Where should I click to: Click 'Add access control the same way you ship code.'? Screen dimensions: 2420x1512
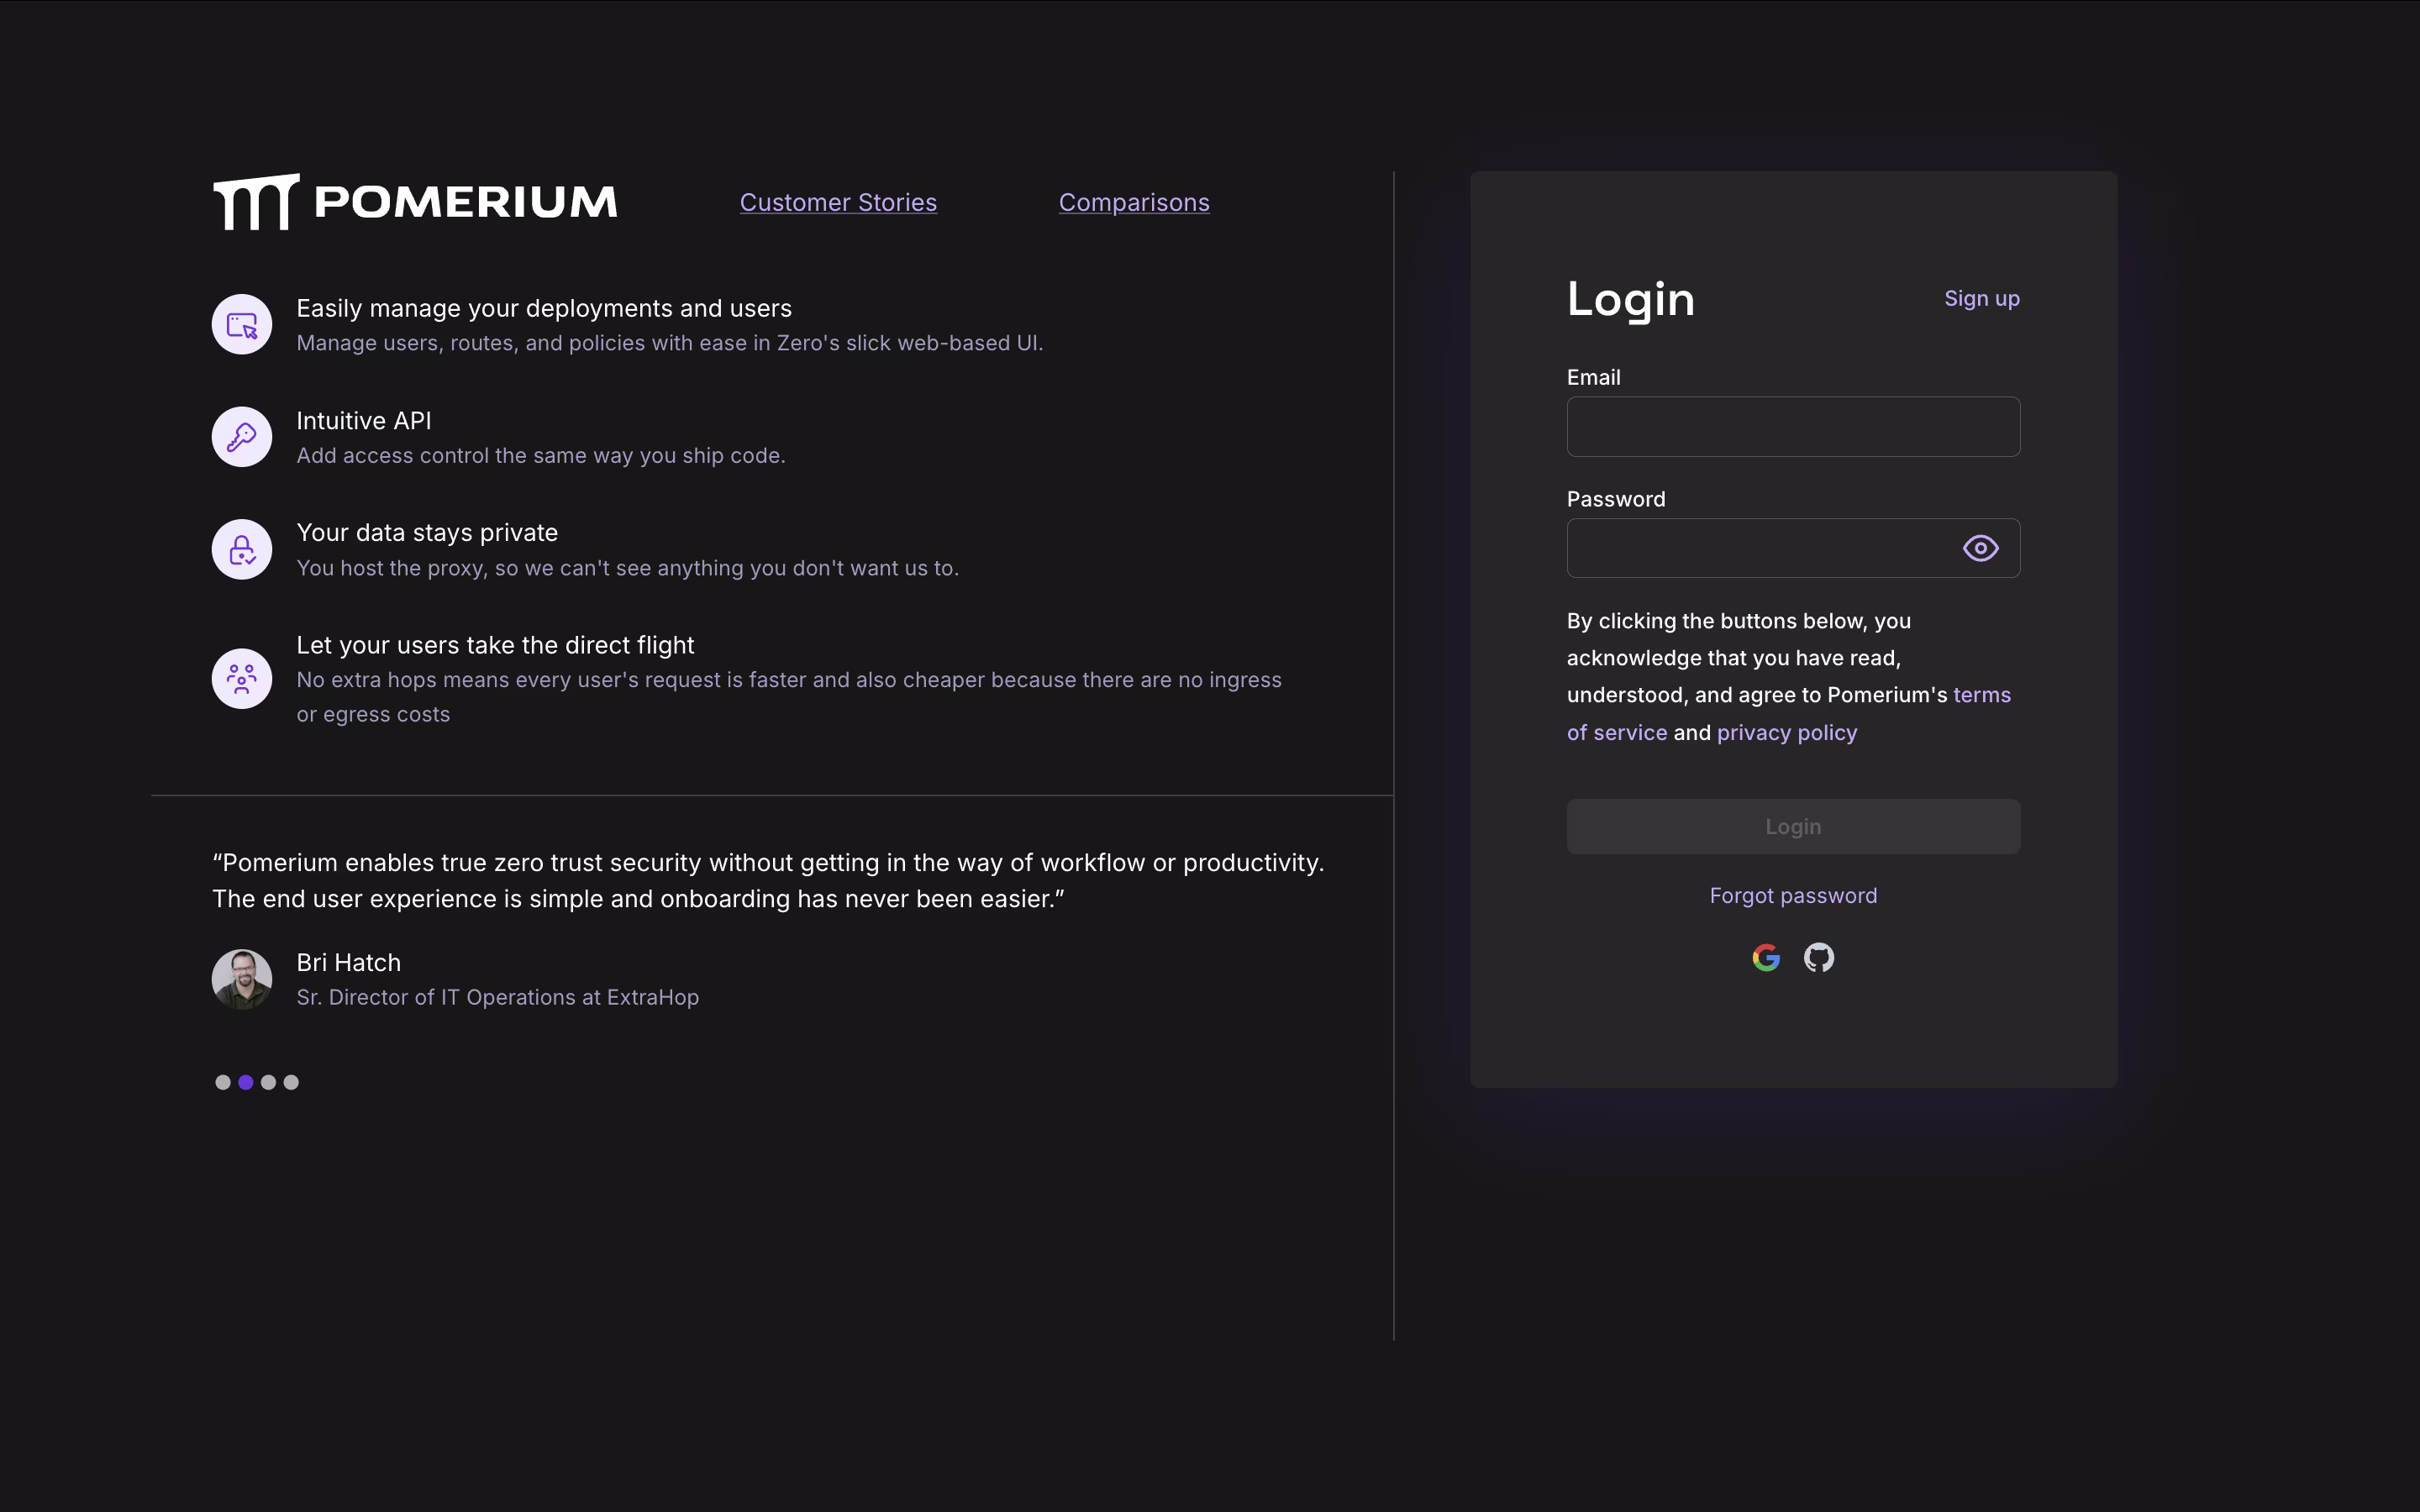click(541, 455)
